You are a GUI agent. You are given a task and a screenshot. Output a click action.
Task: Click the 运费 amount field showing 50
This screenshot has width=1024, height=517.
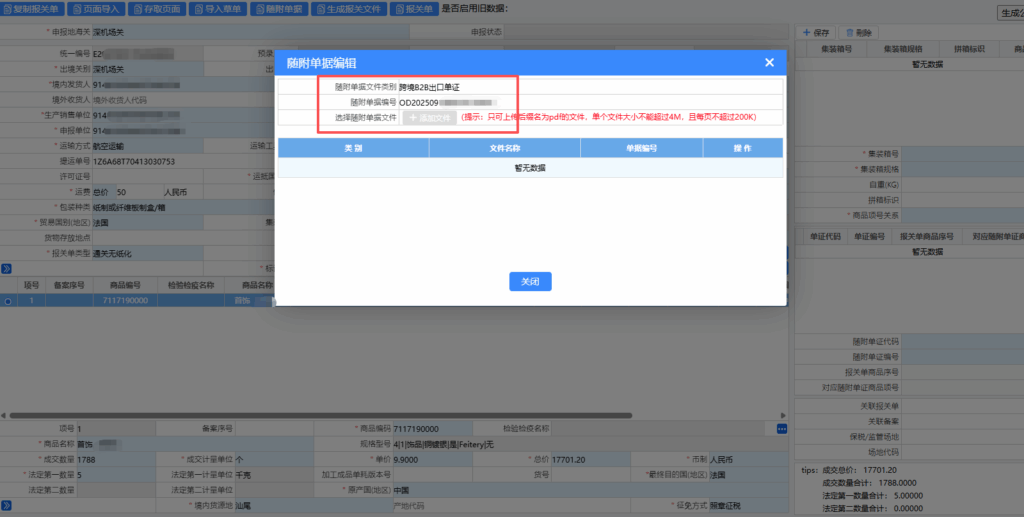point(138,193)
